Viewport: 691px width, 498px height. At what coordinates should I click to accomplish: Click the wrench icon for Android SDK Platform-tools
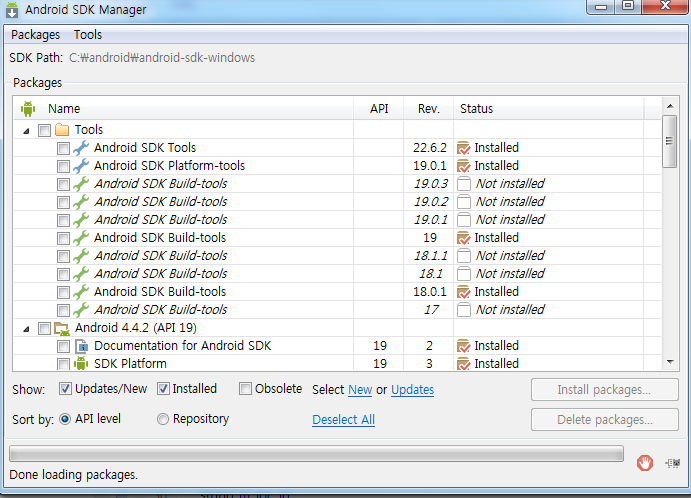(81, 166)
